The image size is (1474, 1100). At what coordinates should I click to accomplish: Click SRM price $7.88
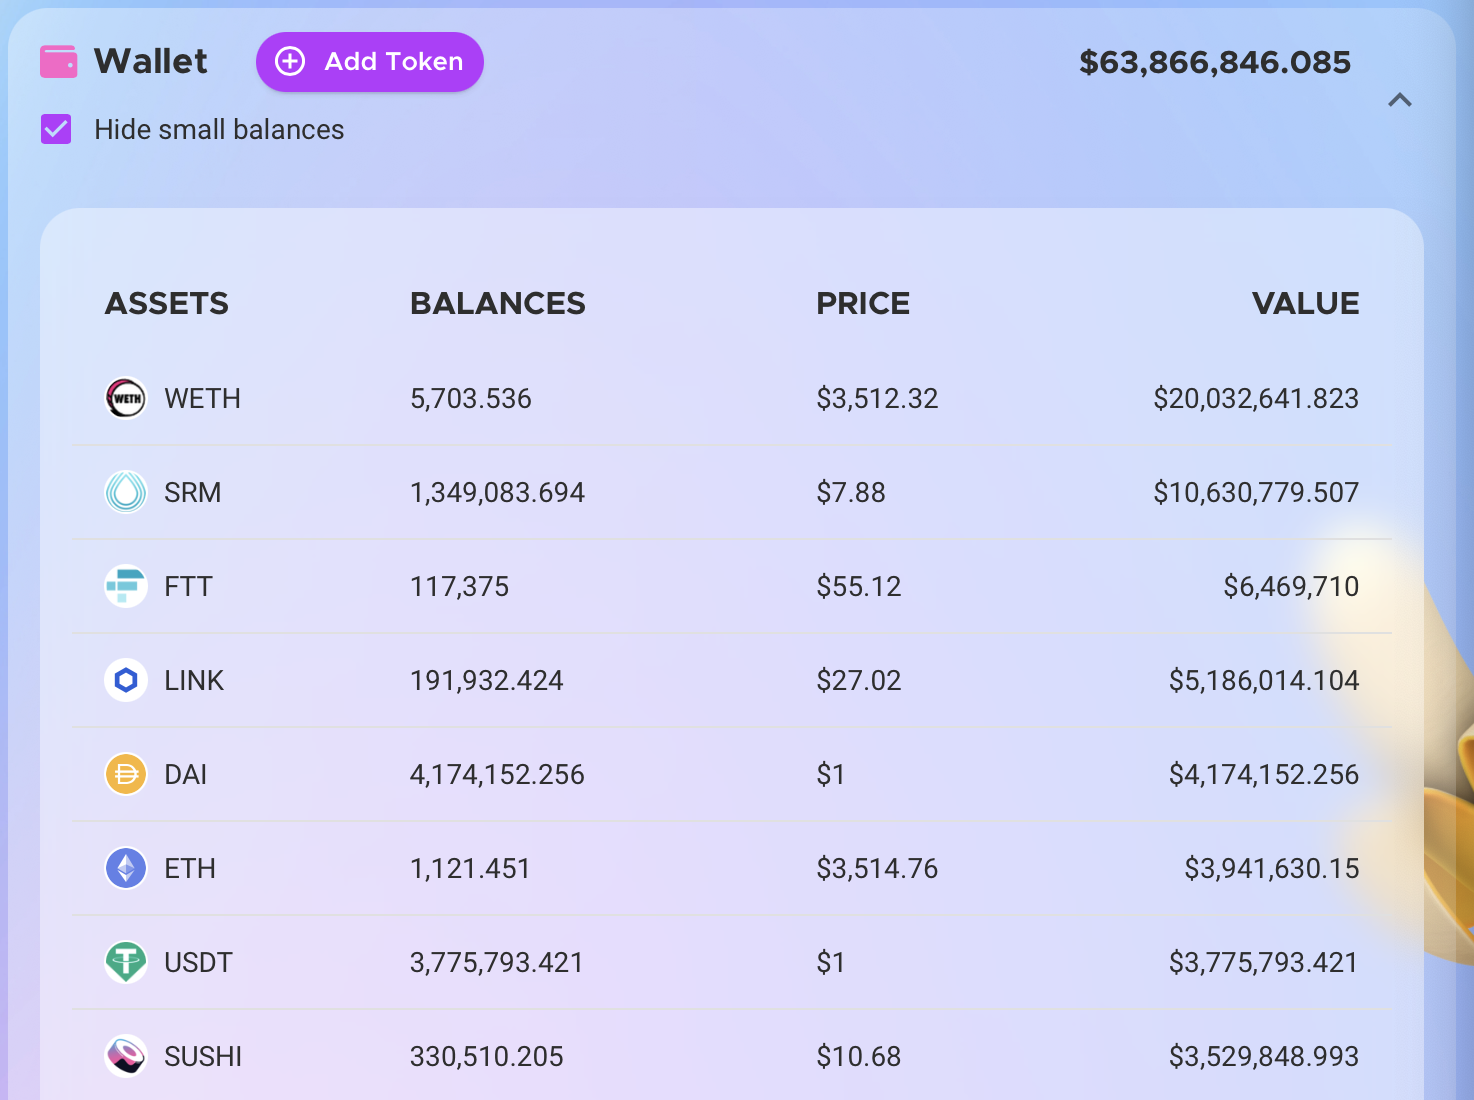click(851, 492)
